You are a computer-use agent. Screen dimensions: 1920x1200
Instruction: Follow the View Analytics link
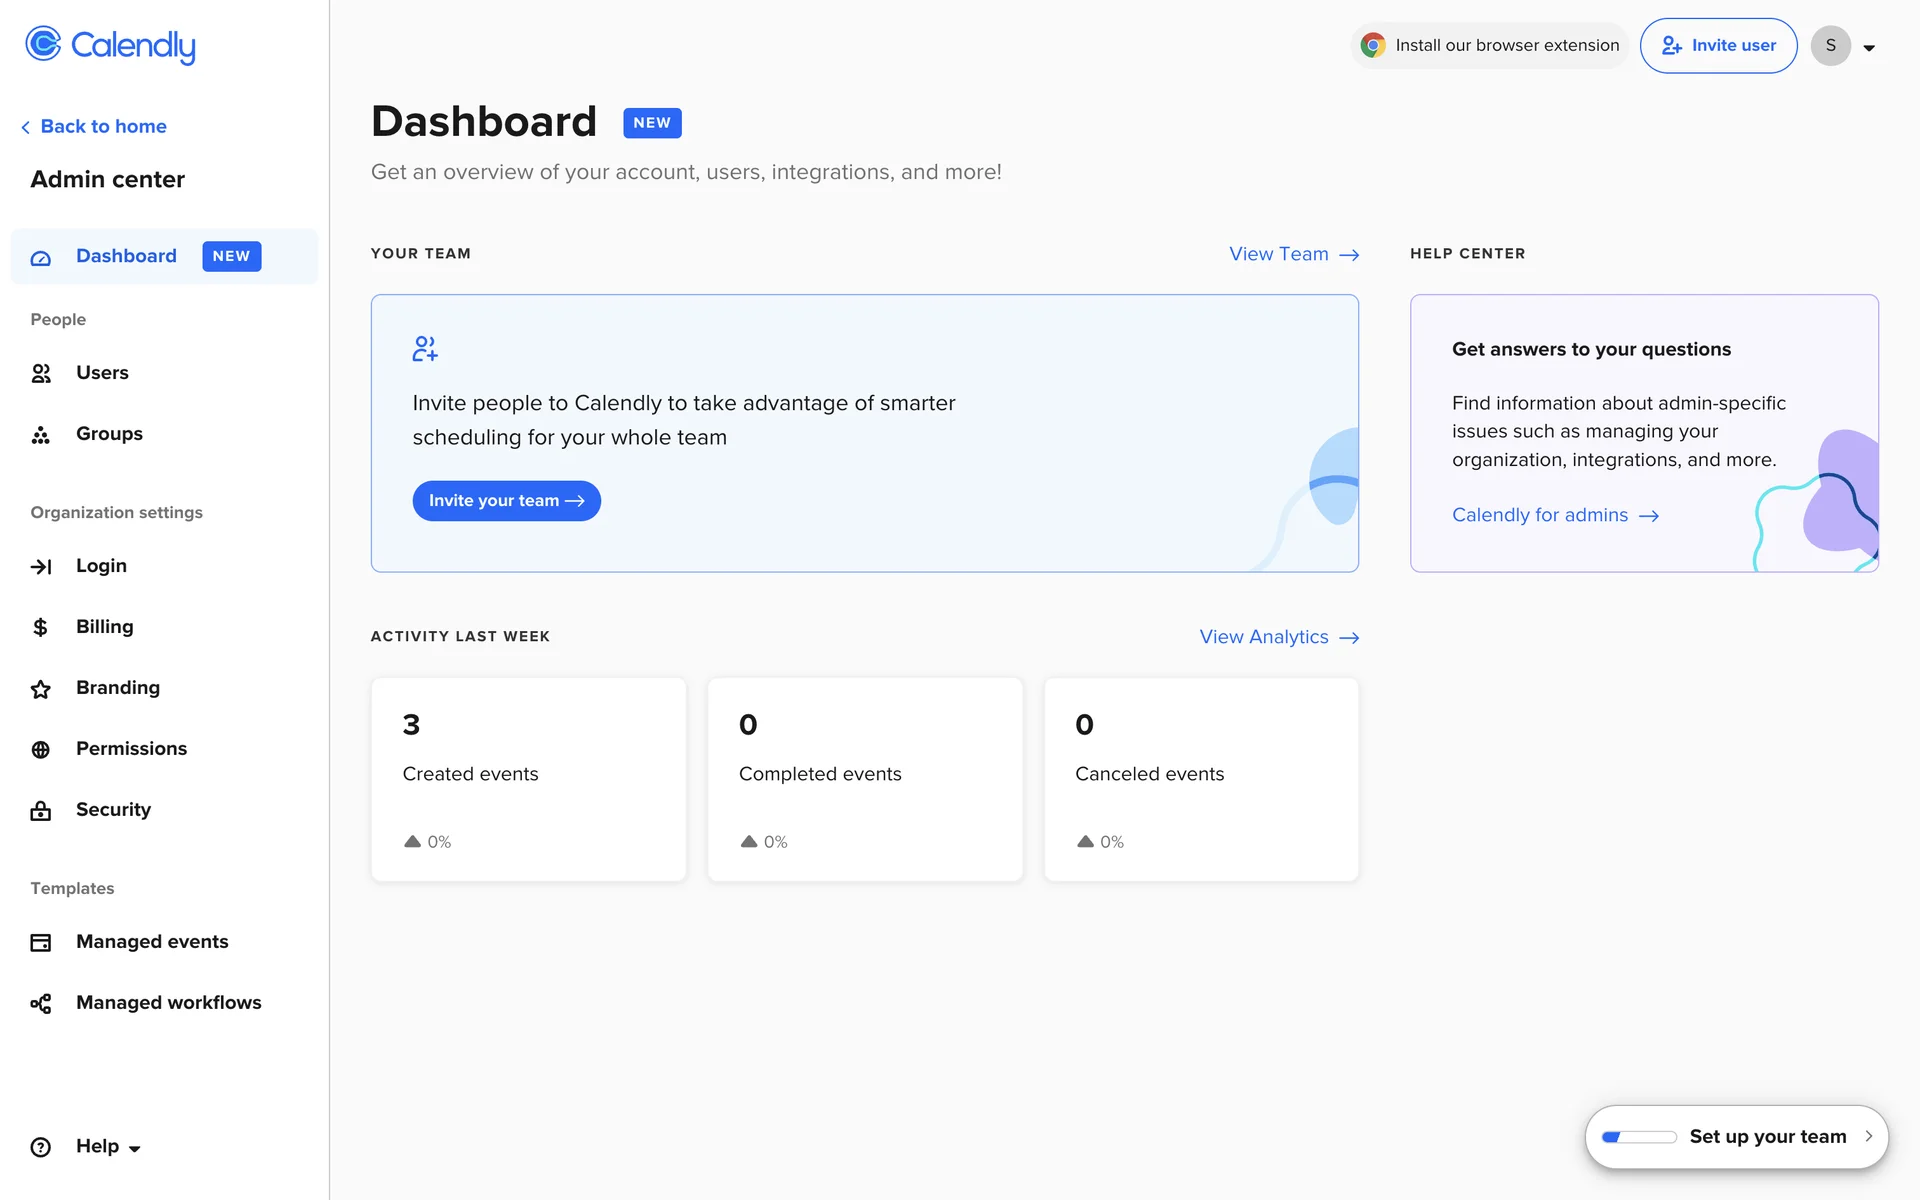click(x=1278, y=637)
